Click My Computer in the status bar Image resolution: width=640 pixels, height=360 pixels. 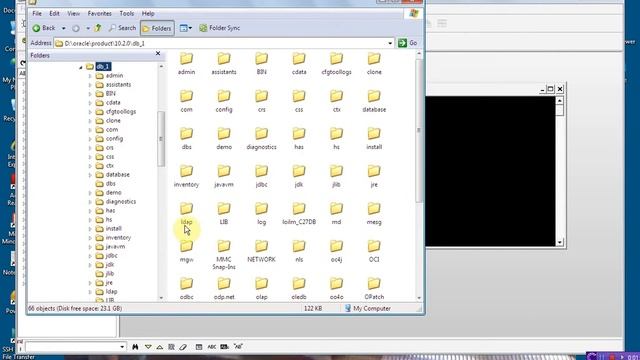coord(367,308)
